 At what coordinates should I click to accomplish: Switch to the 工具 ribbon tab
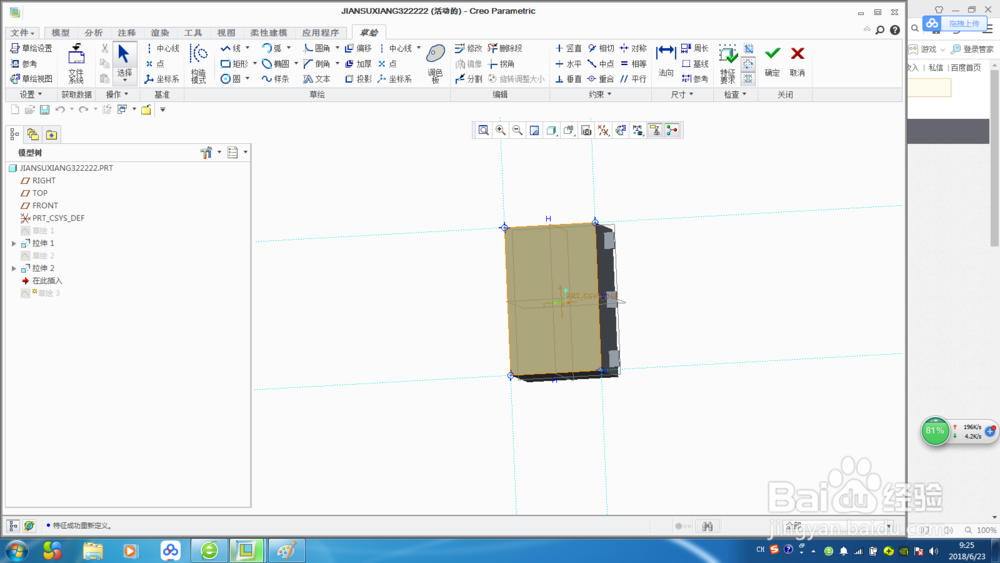[x=193, y=33]
